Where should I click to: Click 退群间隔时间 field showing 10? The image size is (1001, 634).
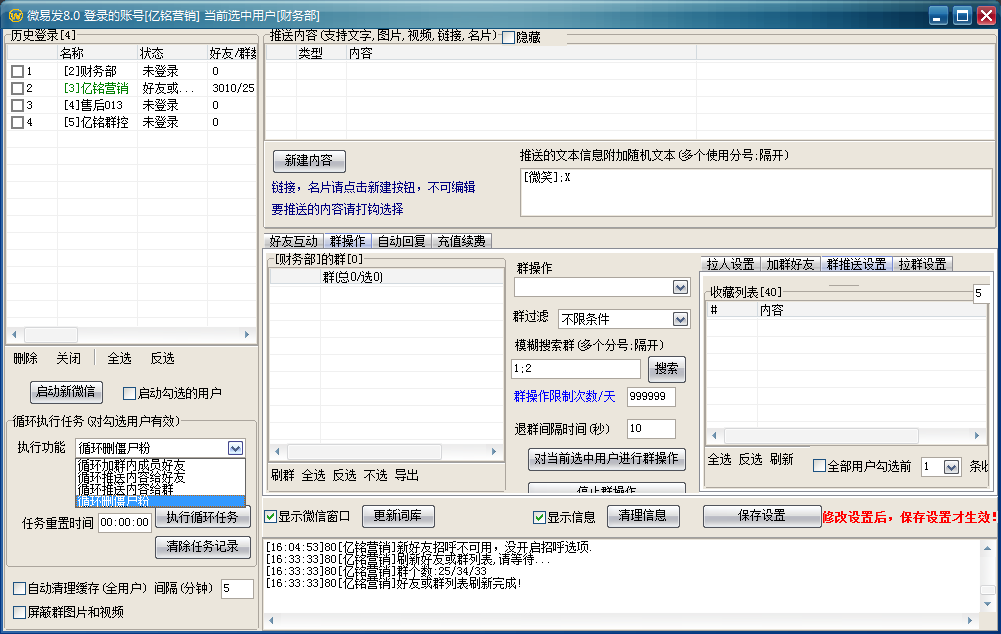click(x=651, y=428)
